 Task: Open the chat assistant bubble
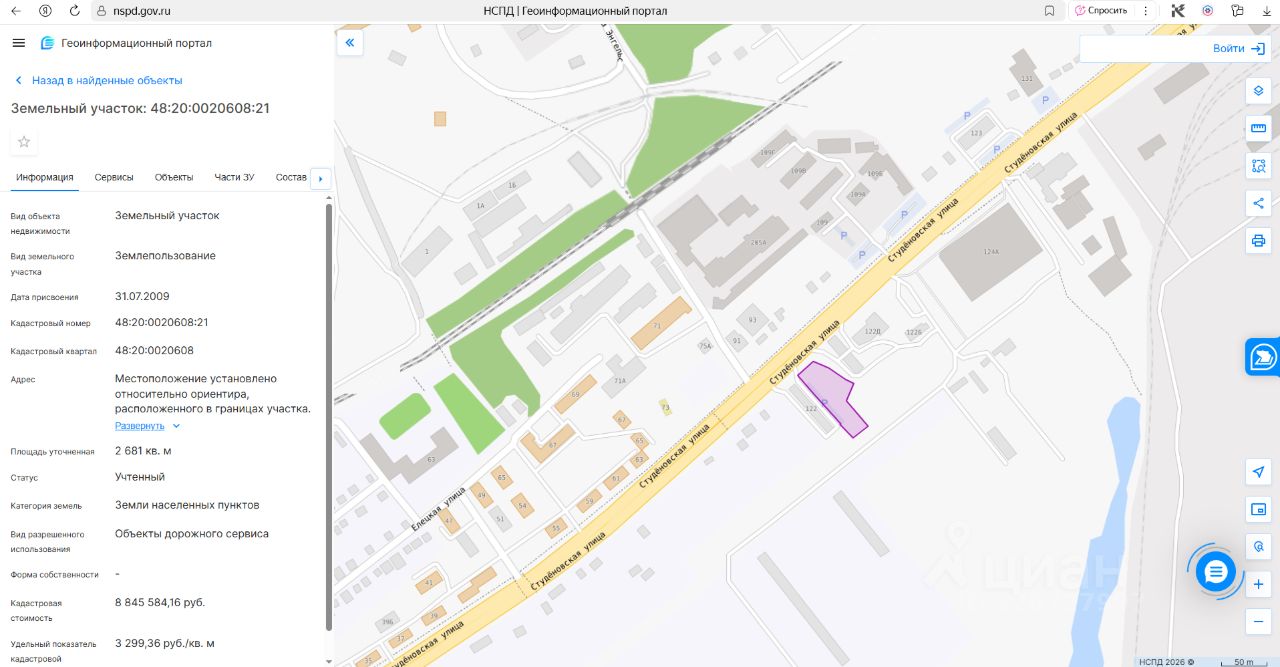(x=1216, y=572)
